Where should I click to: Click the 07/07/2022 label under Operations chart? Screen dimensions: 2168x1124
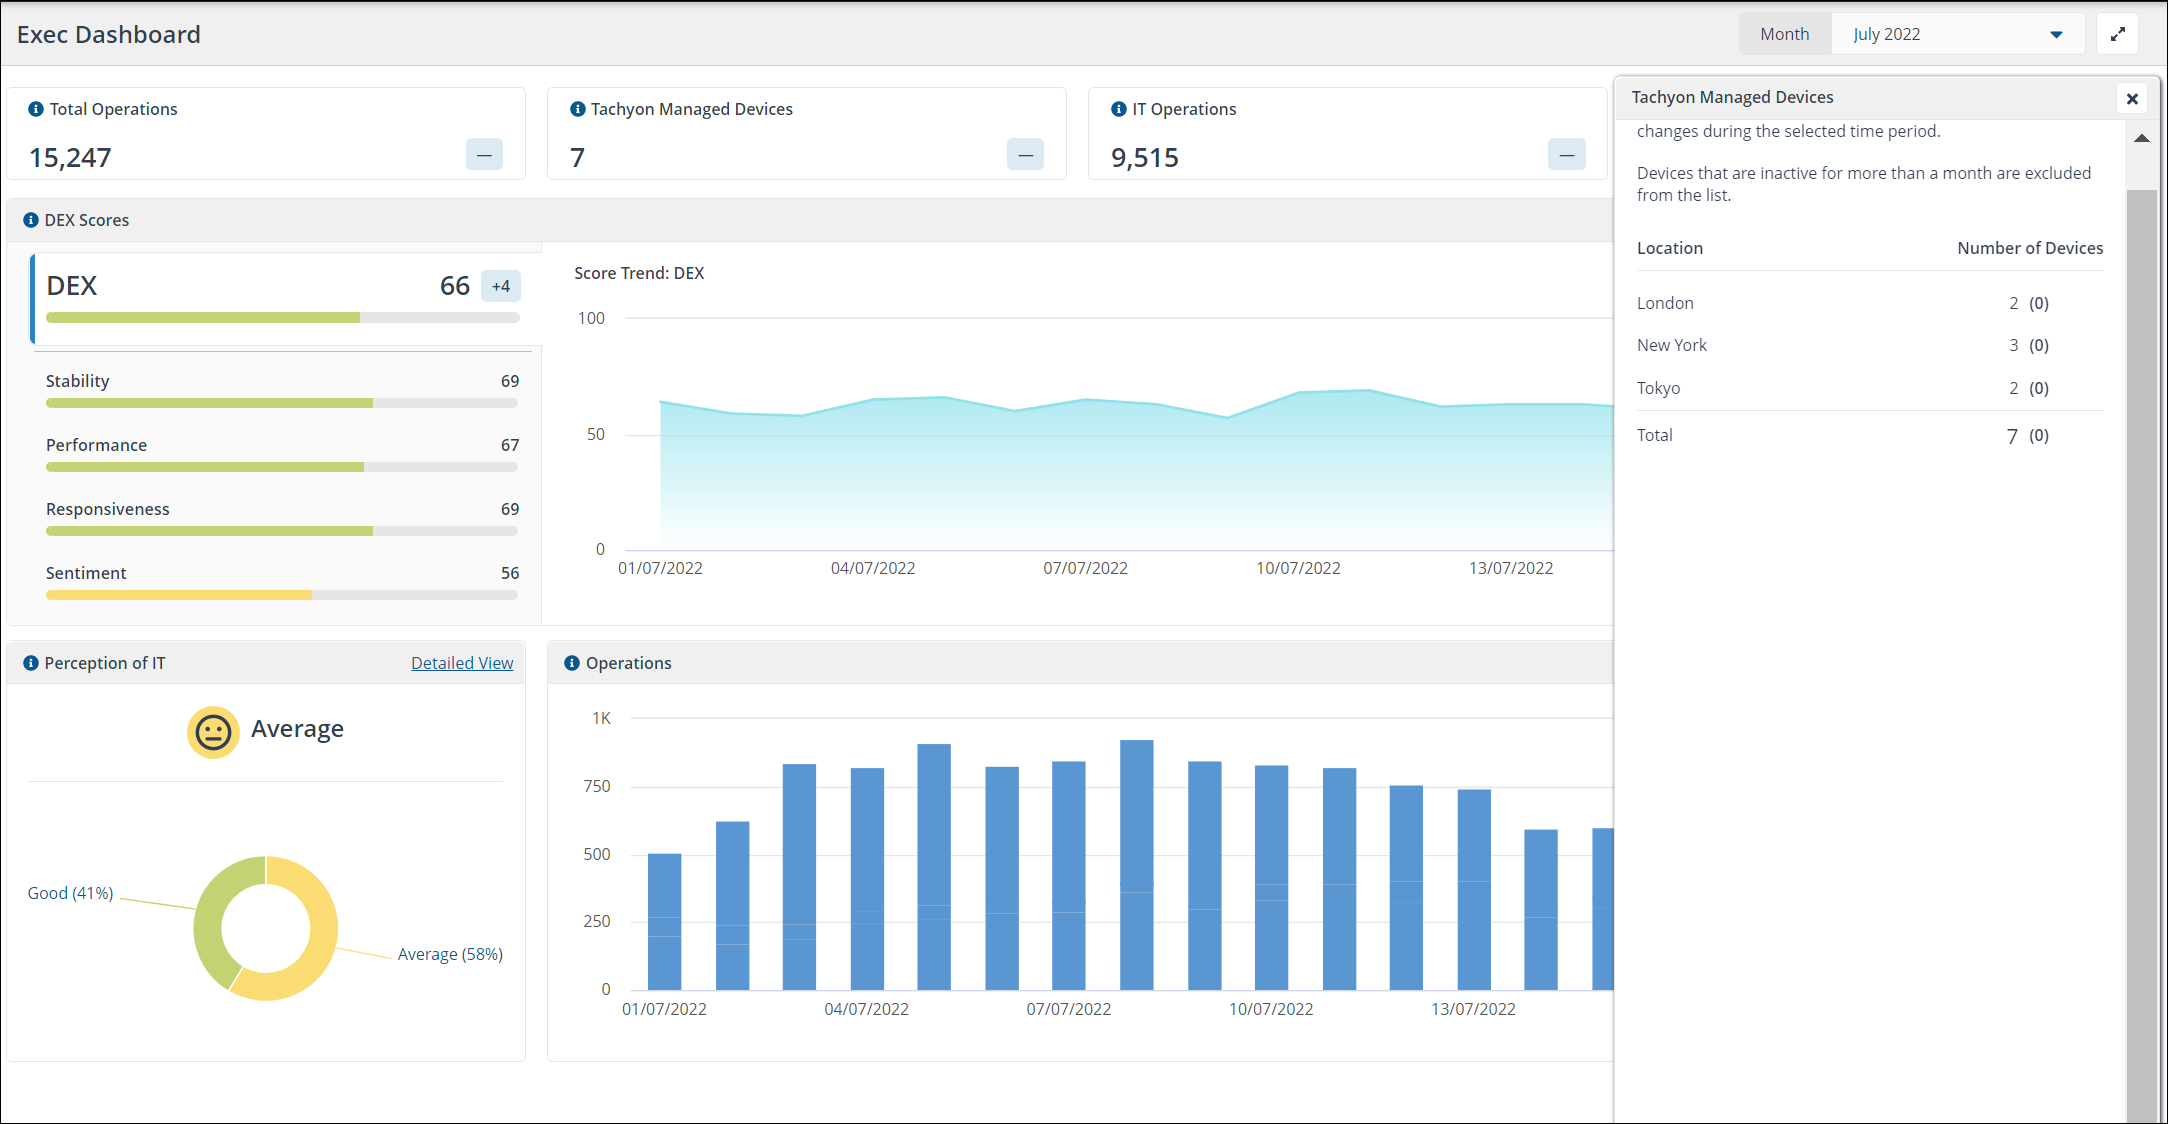point(1068,1009)
